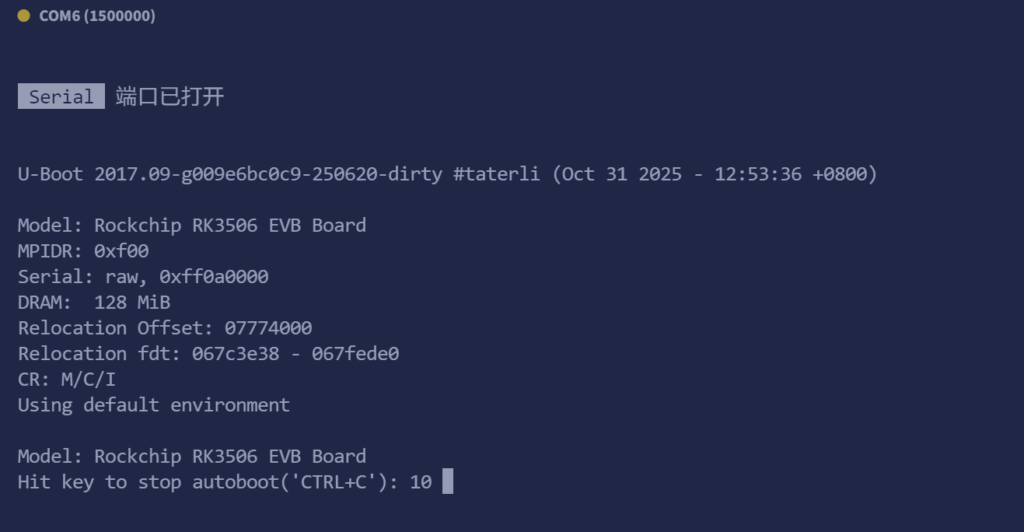Click the #taterli build tag
Image resolution: width=1024 pixels, height=532 pixels.
[497, 174]
